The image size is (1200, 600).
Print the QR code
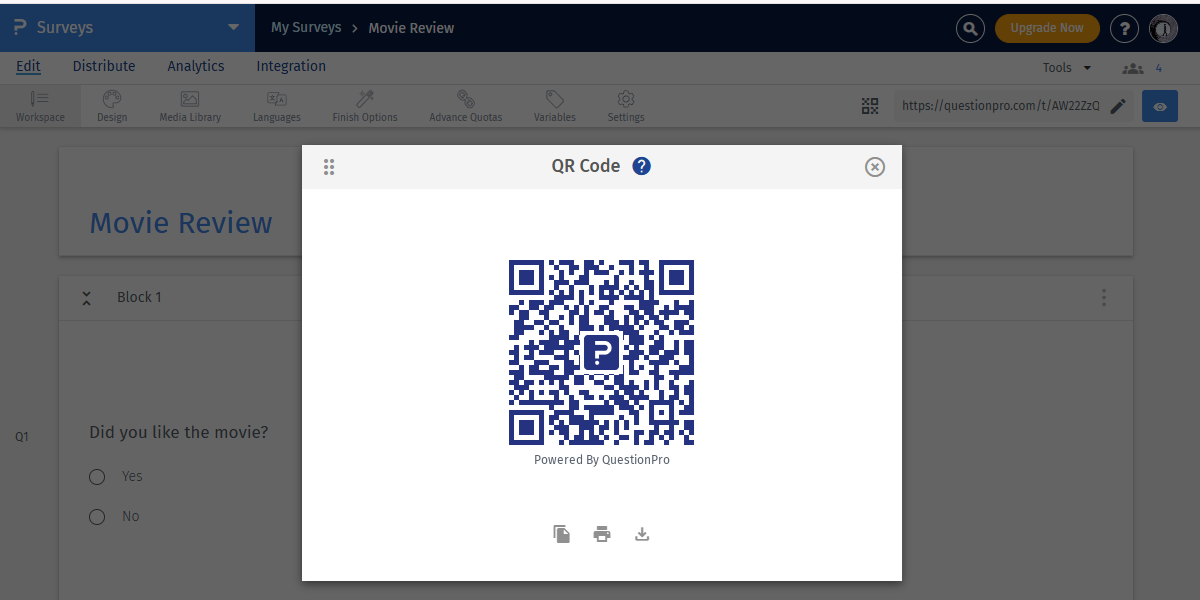click(x=602, y=534)
